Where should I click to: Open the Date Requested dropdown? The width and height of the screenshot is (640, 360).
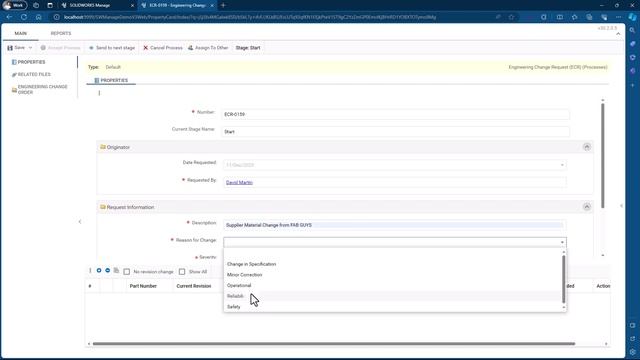point(562,165)
